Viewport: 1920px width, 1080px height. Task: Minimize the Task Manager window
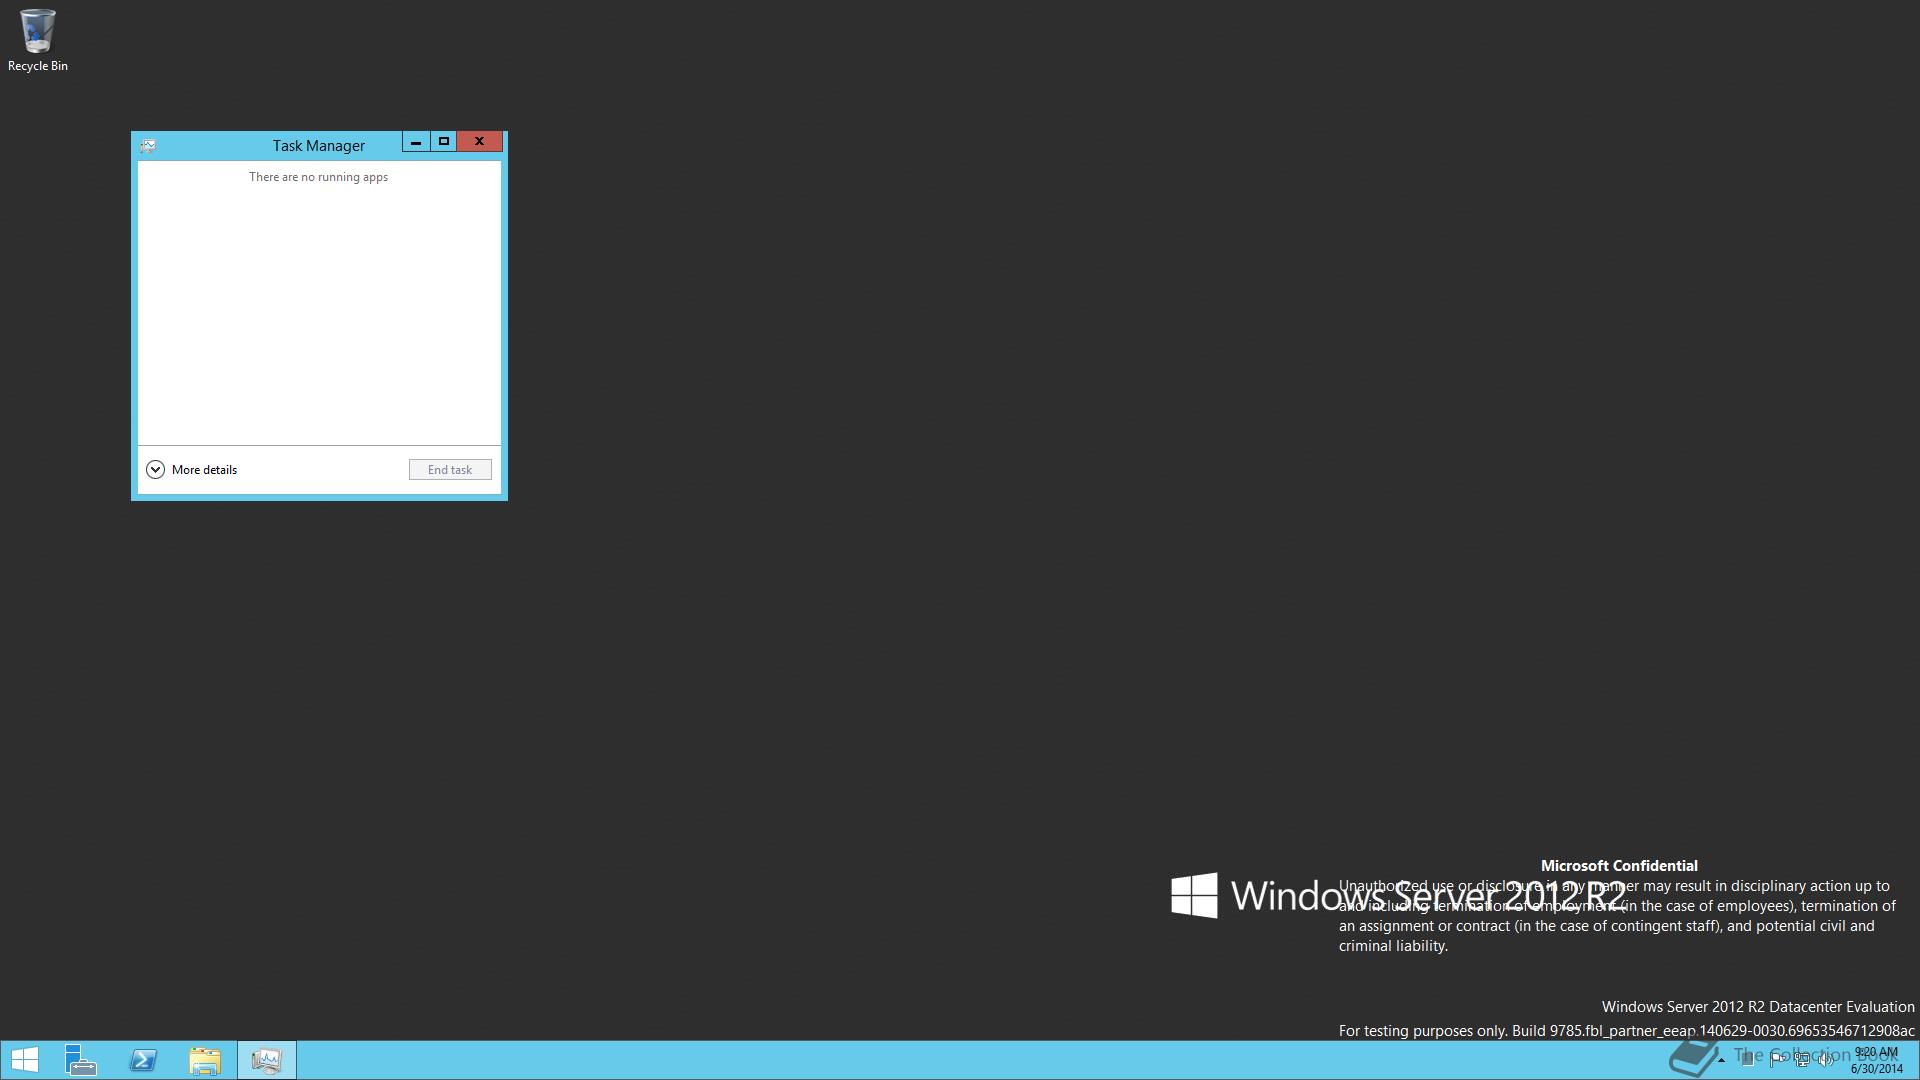coord(416,142)
